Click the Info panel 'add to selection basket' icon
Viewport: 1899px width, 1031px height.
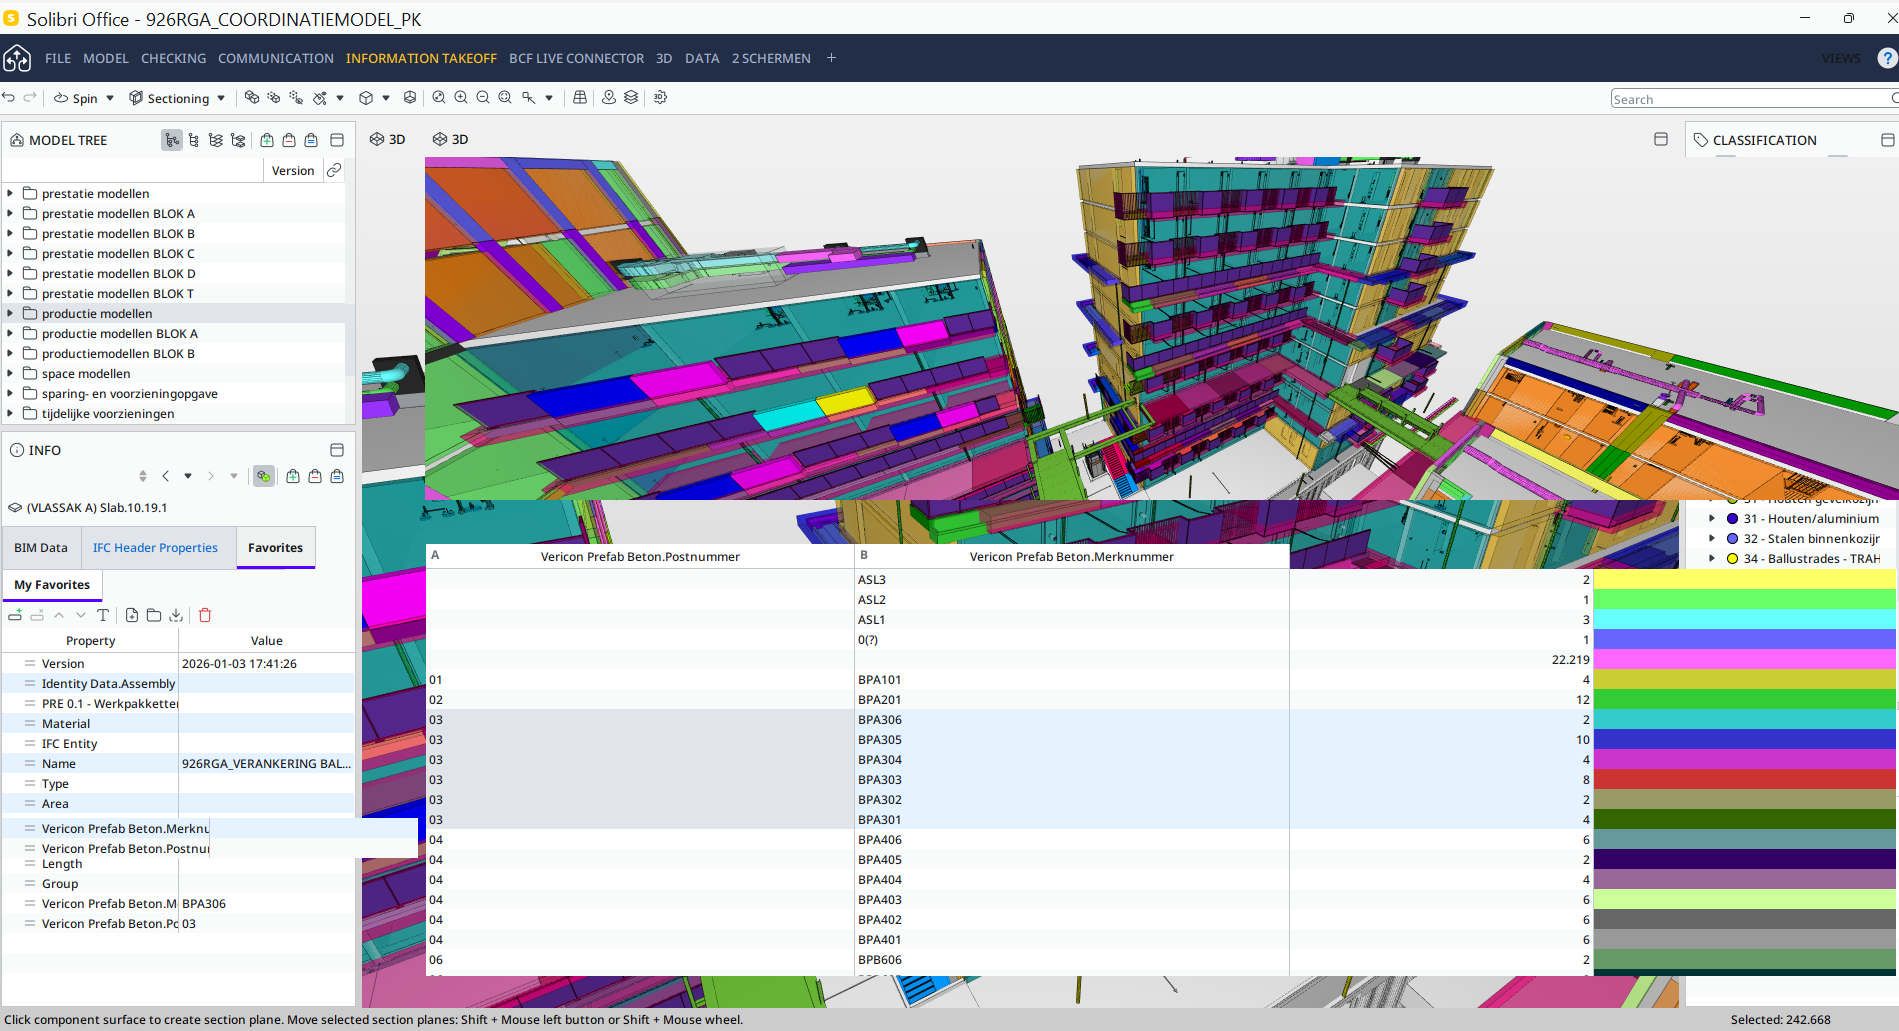click(x=293, y=477)
